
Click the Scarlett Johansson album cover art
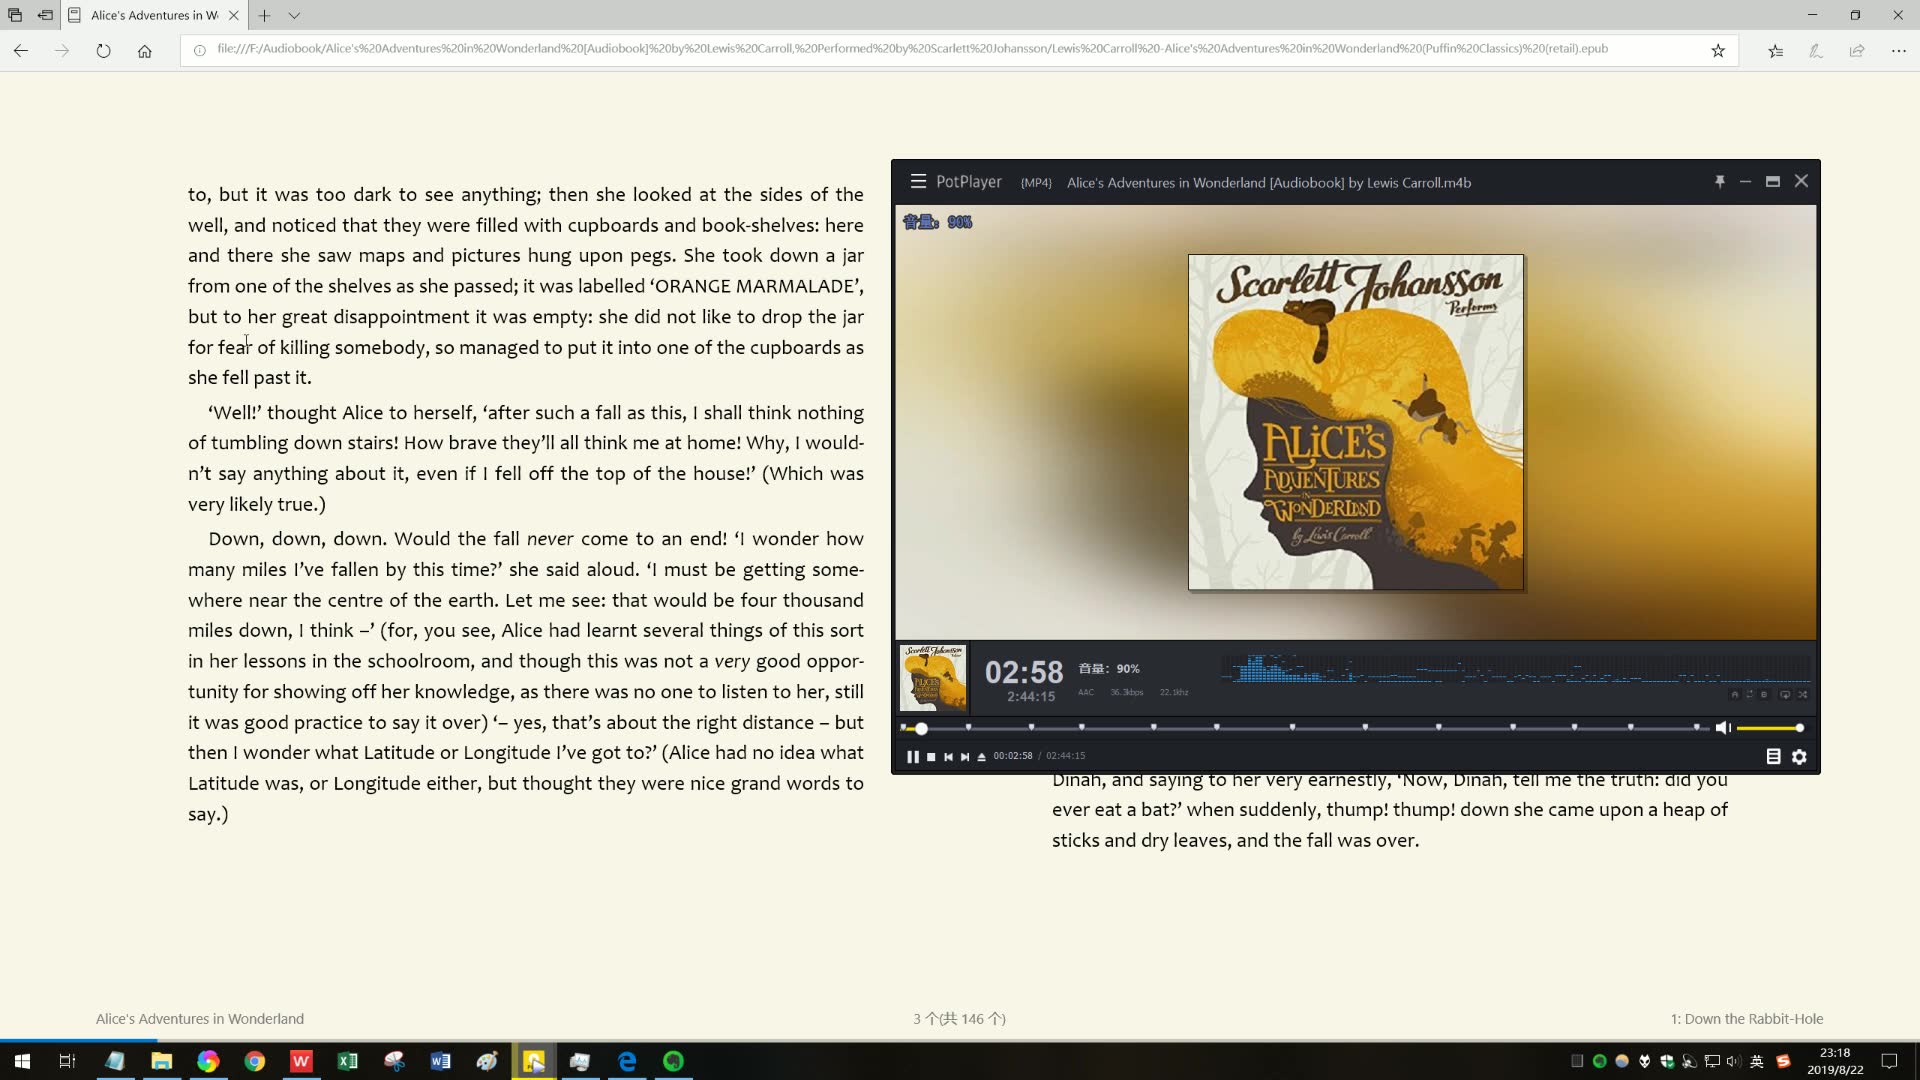pos(1356,422)
